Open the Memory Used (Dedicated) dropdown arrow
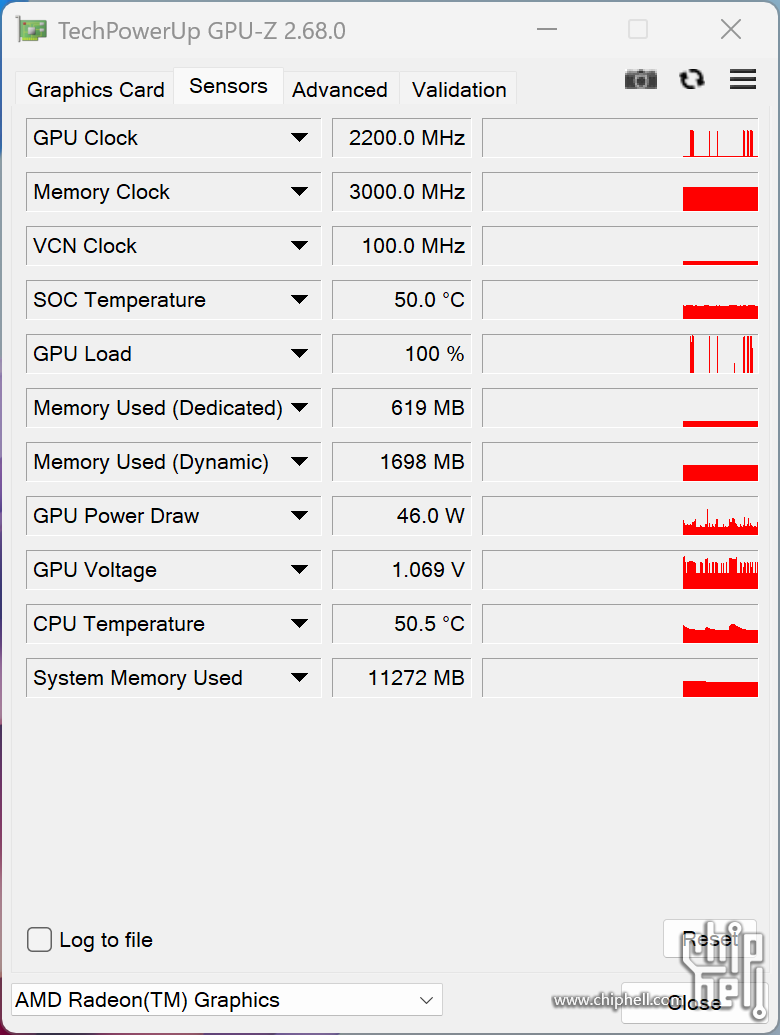 (x=299, y=408)
